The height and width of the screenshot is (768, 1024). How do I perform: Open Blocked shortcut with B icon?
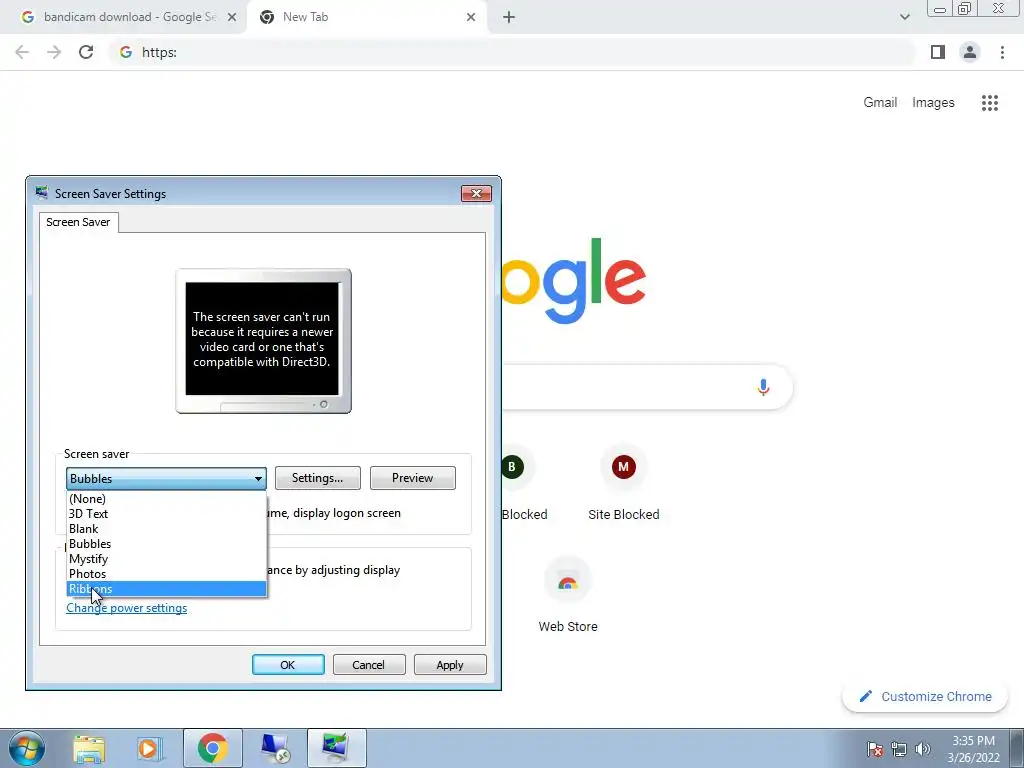524,483
